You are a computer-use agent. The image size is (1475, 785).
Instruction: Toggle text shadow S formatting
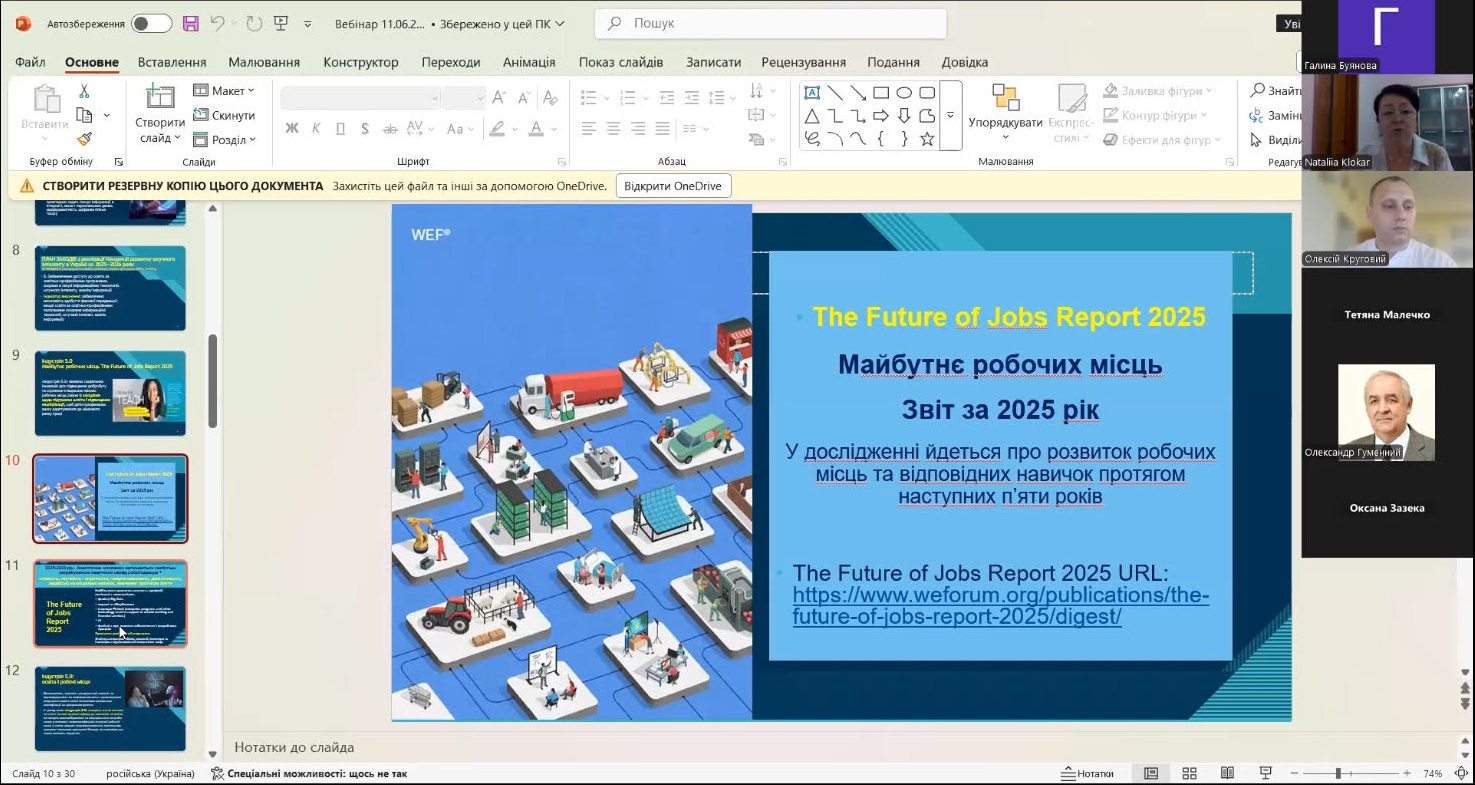click(365, 128)
